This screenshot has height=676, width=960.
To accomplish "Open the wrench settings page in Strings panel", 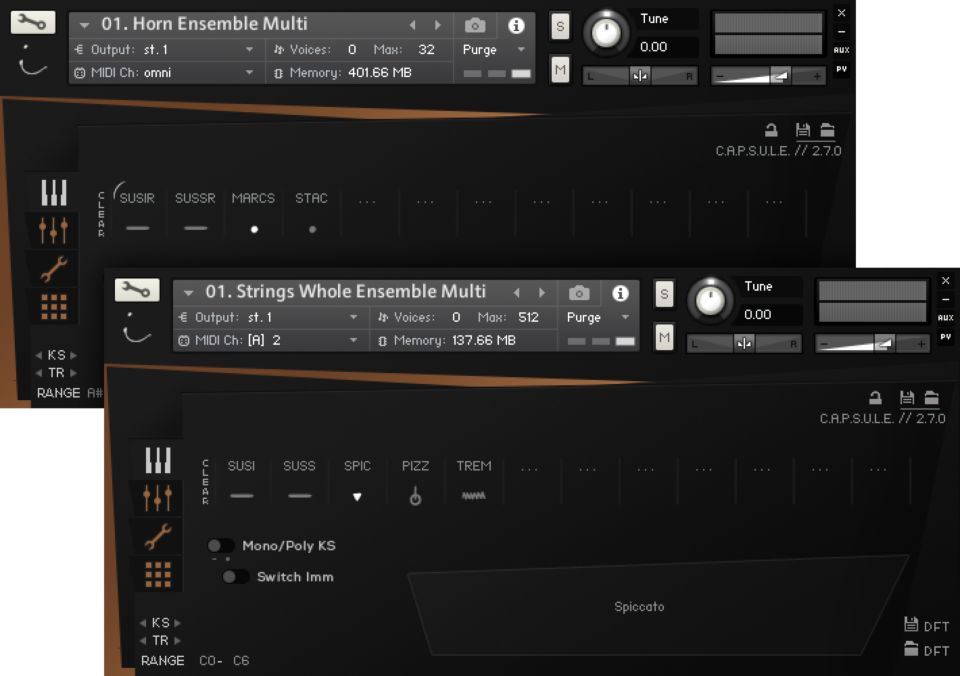I will click(158, 536).
